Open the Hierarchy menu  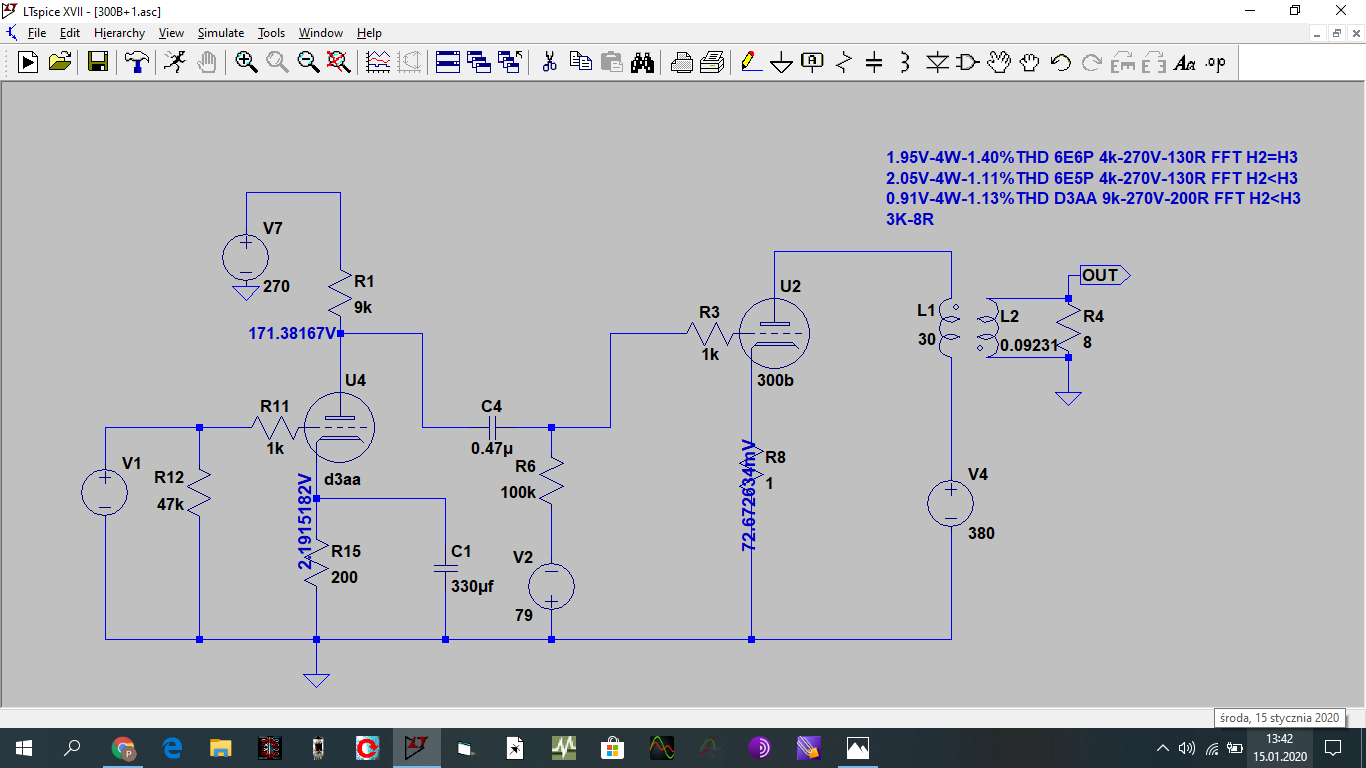(119, 33)
